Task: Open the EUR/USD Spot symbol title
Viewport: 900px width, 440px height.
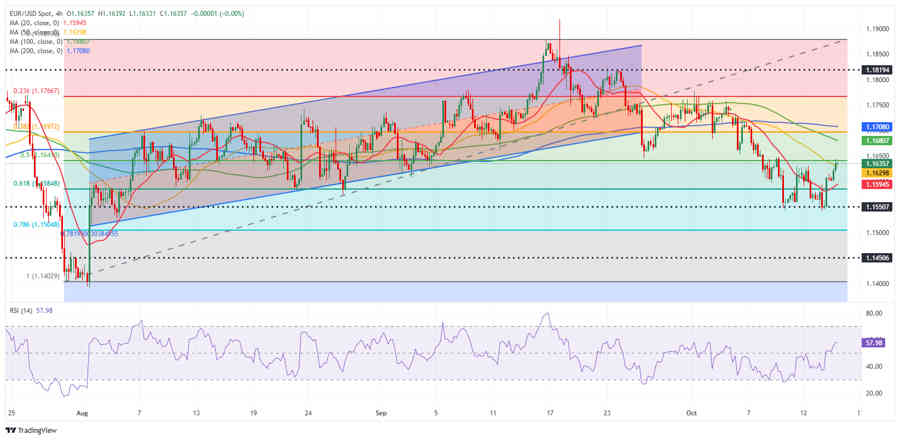Action: click(x=31, y=9)
